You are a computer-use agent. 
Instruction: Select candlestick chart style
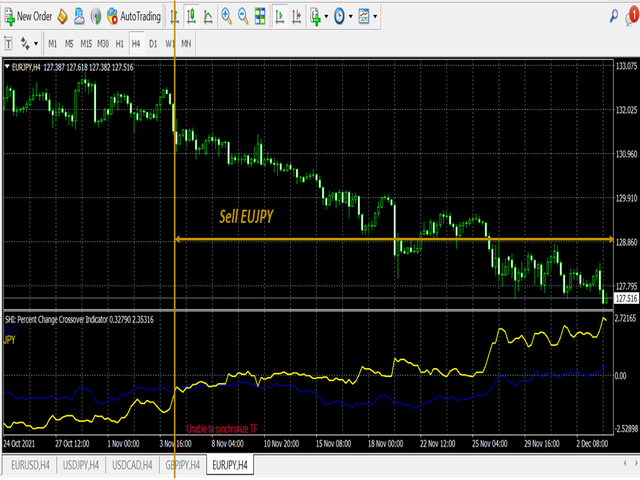(x=191, y=16)
